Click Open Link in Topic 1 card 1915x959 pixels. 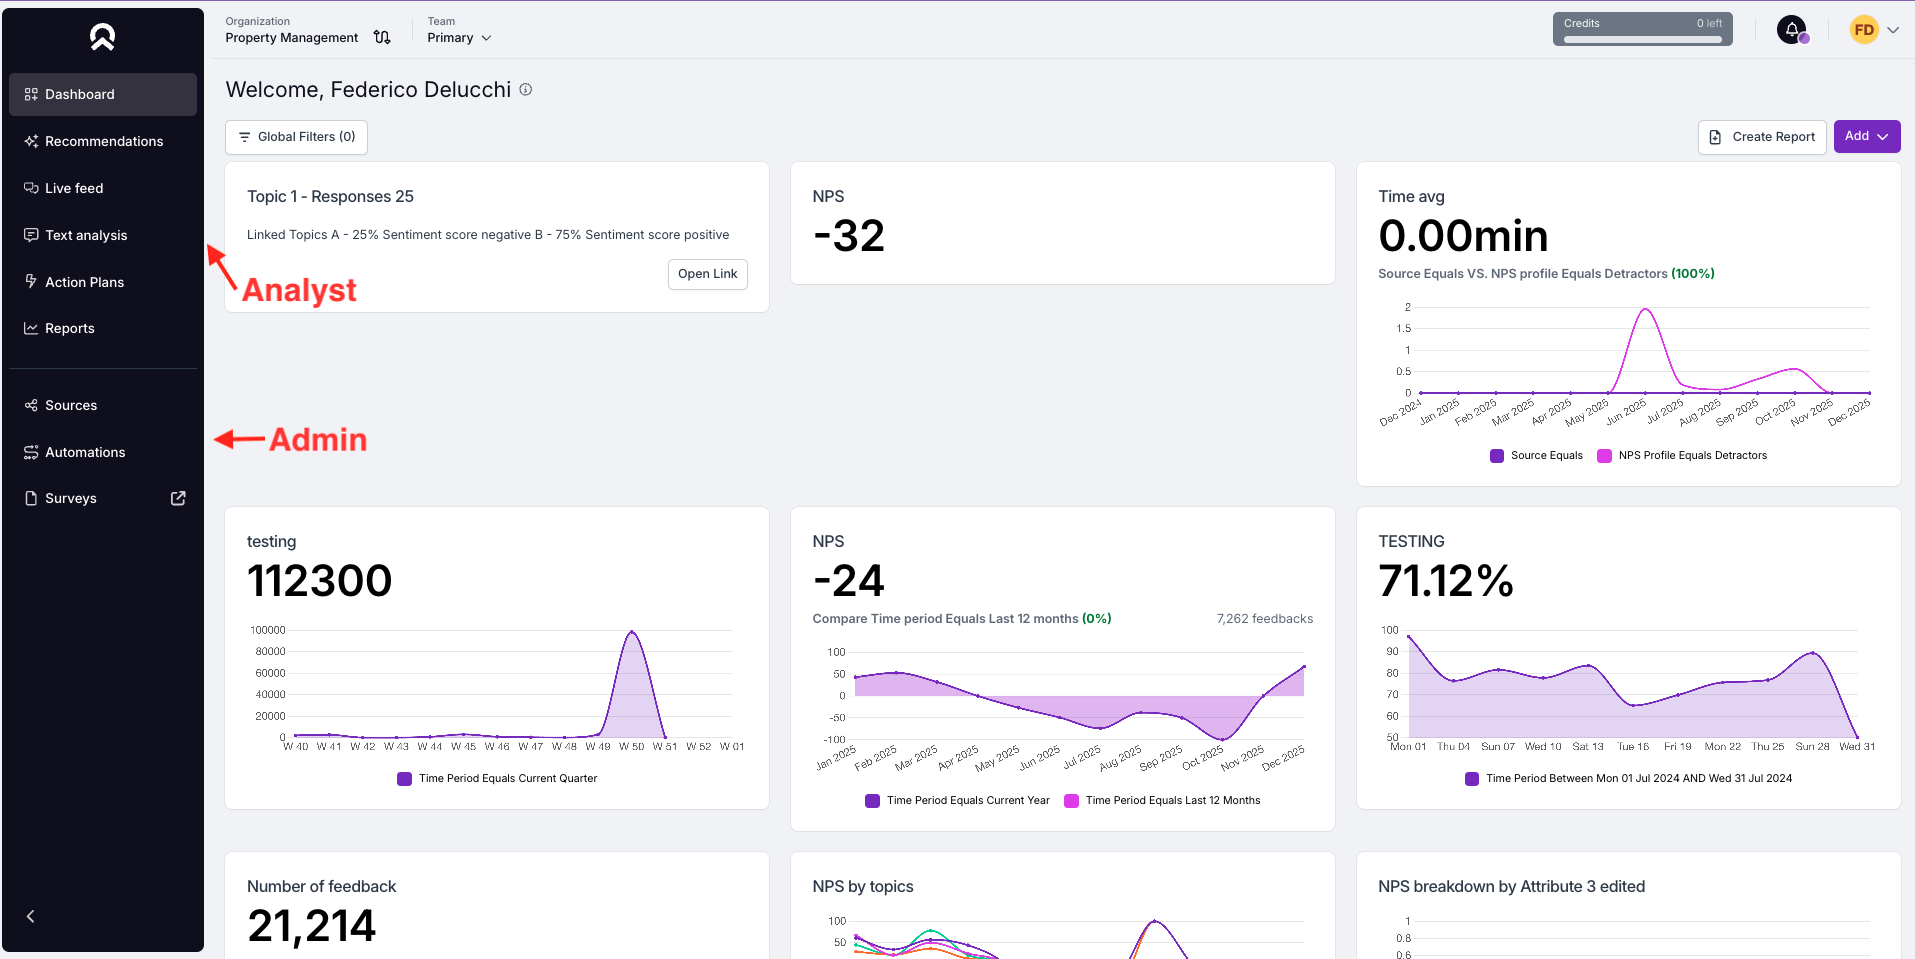707,274
